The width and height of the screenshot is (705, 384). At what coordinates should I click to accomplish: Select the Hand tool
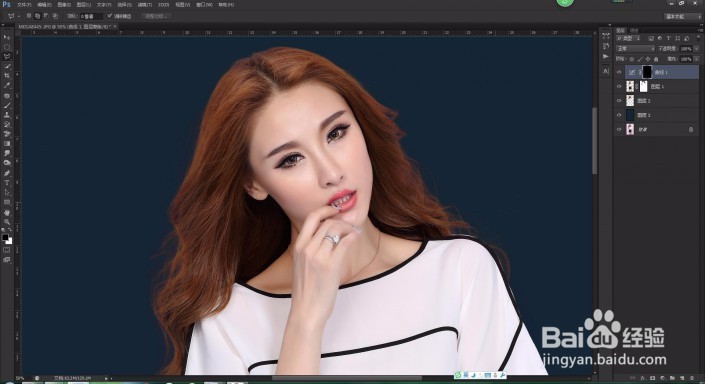point(7,212)
